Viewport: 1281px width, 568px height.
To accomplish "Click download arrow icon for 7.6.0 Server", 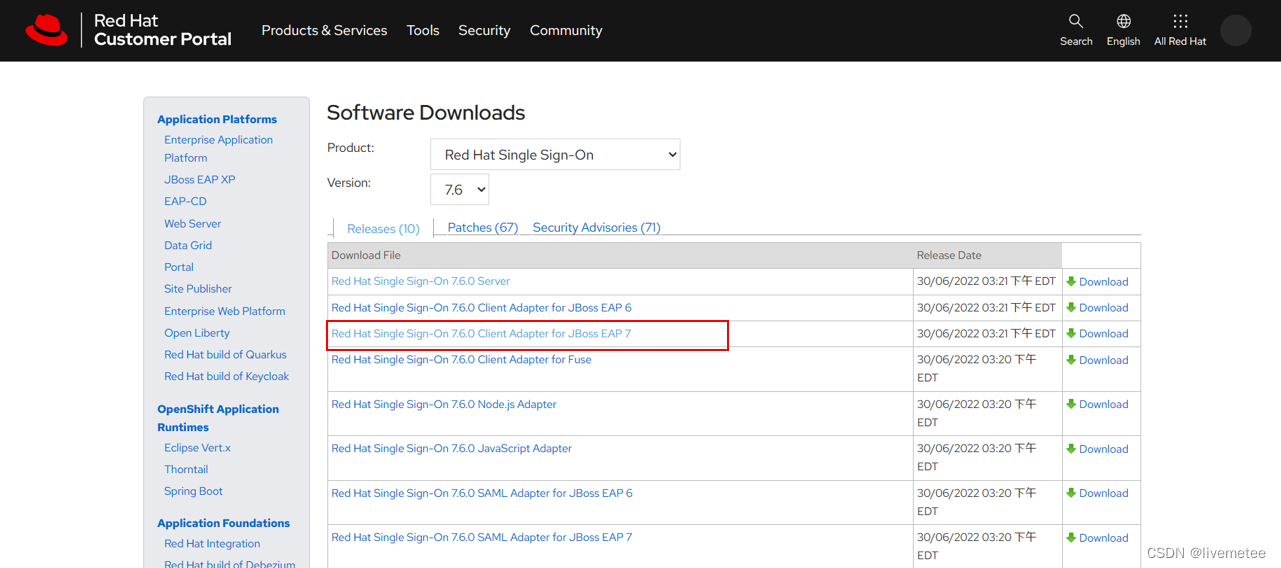I will 1071,281.
